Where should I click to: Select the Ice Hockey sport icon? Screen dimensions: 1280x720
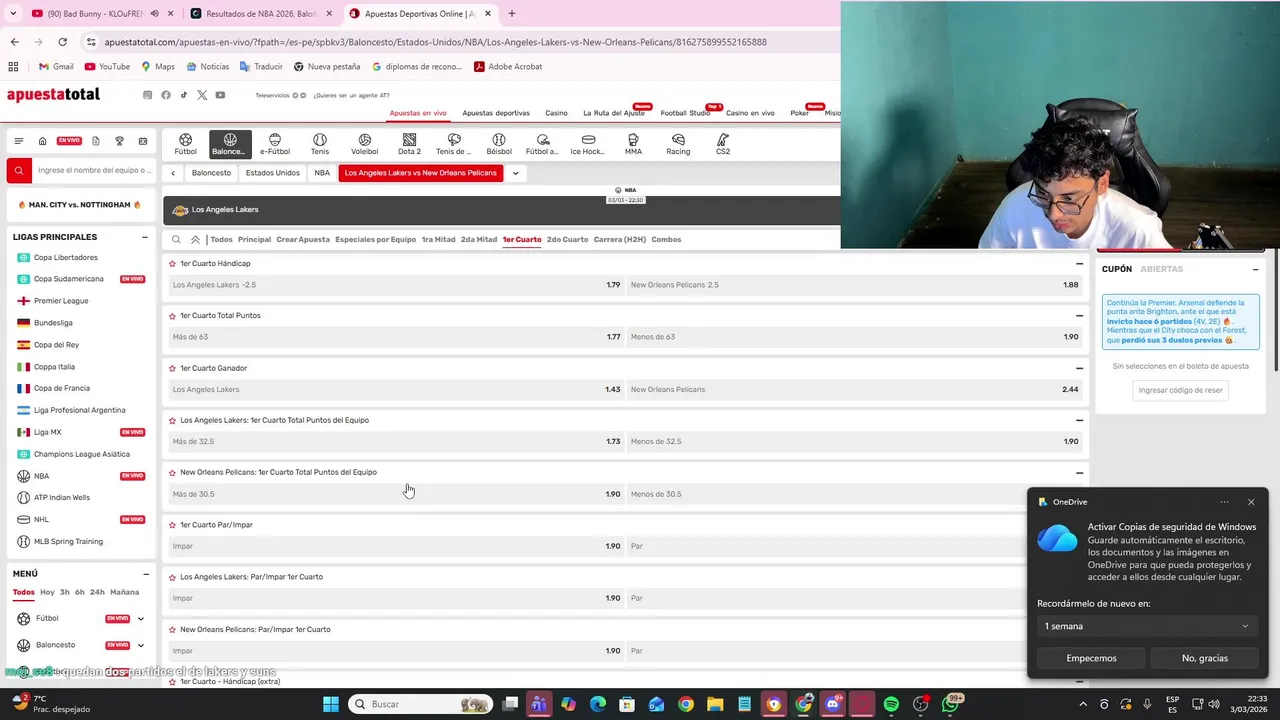coord(588,144)
